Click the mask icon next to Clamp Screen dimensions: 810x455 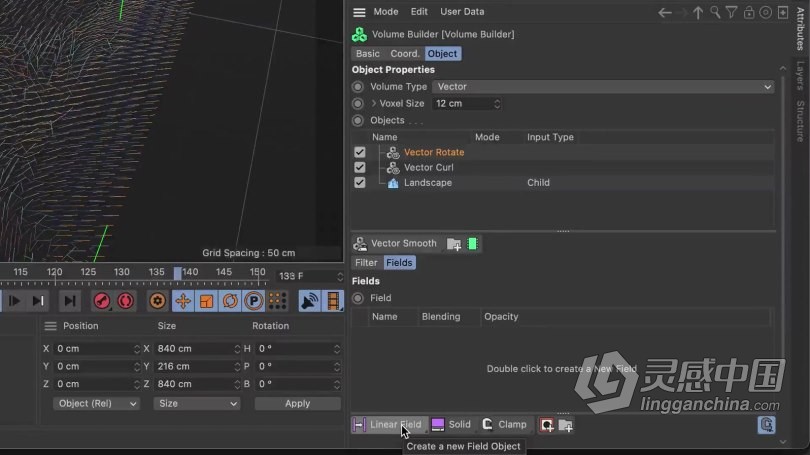[547, 425]
